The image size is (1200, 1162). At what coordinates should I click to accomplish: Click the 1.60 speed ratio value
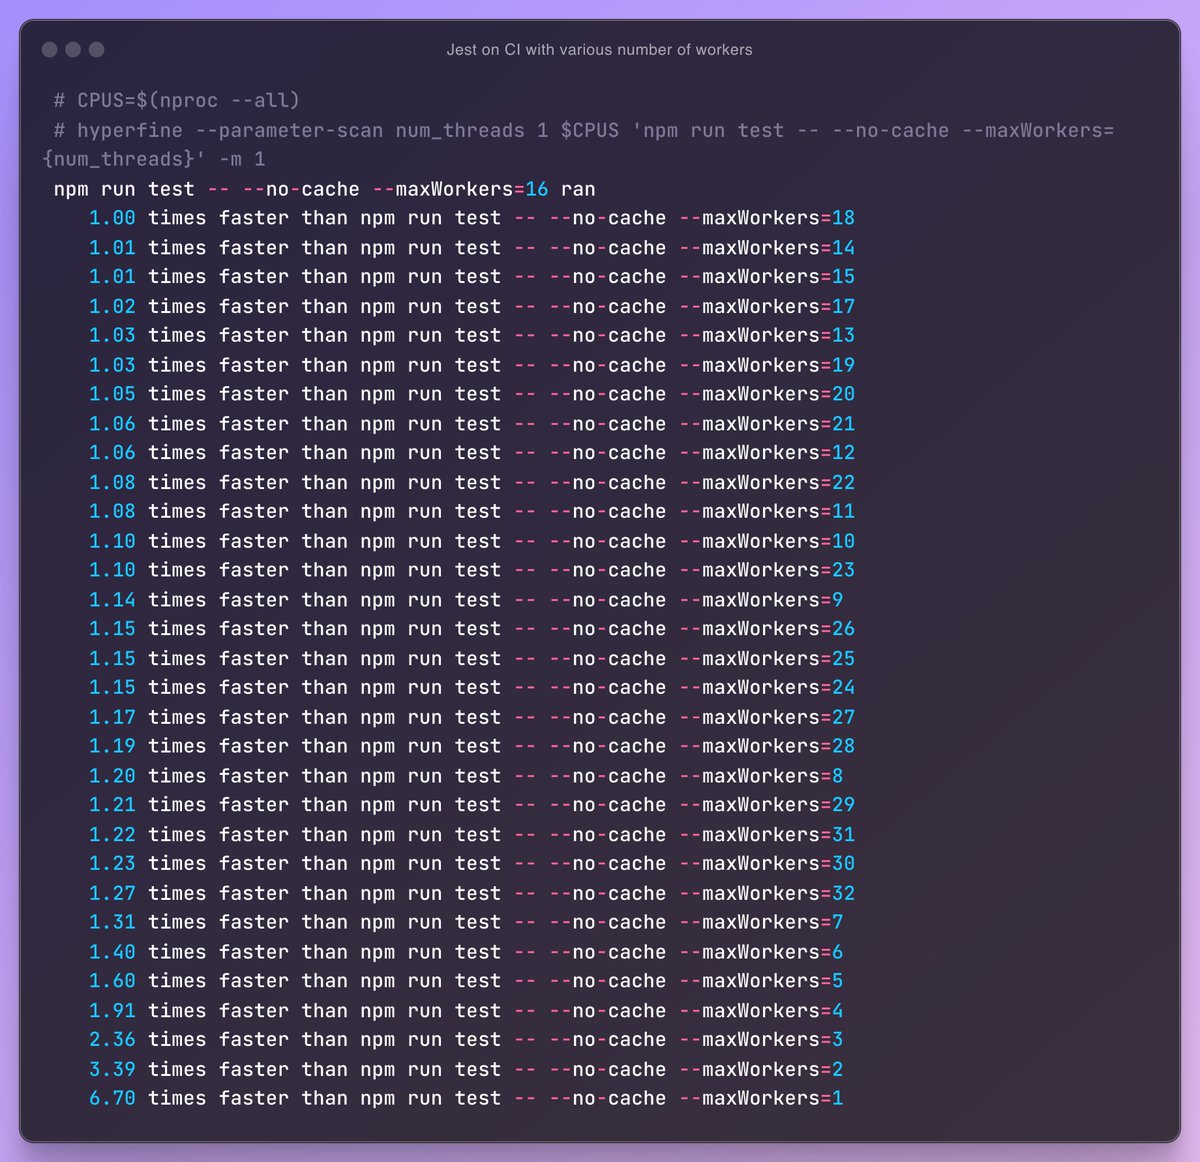click(112, 982)
